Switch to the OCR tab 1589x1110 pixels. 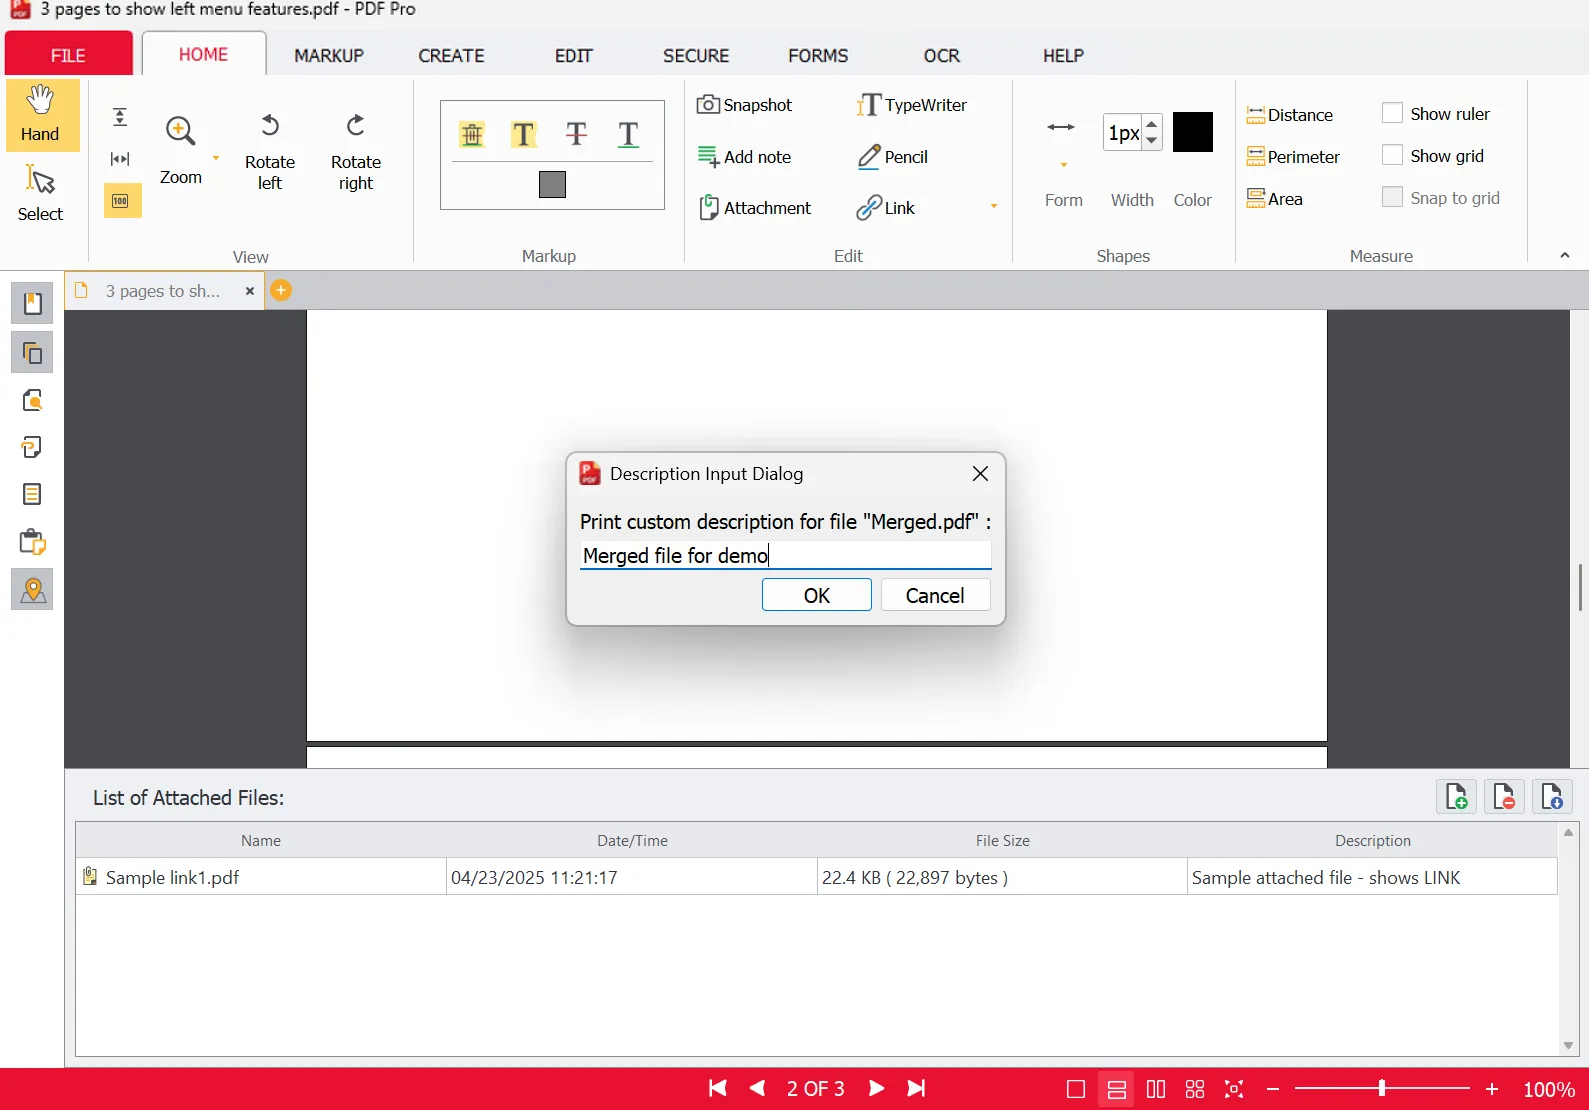pyautogui.click(x=942, y=56)
